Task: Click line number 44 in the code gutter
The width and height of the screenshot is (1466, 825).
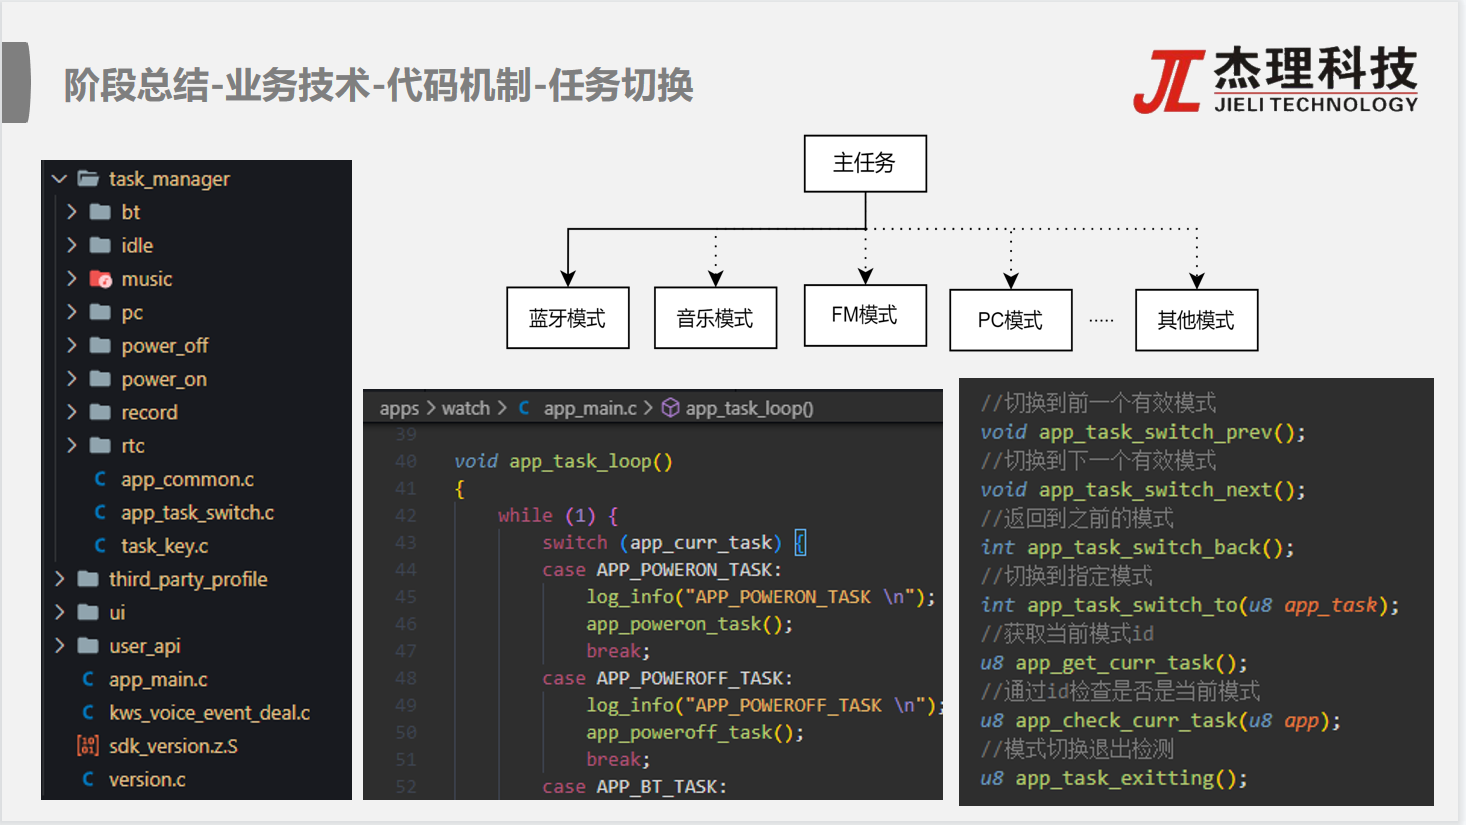Action: coord(405,570)
